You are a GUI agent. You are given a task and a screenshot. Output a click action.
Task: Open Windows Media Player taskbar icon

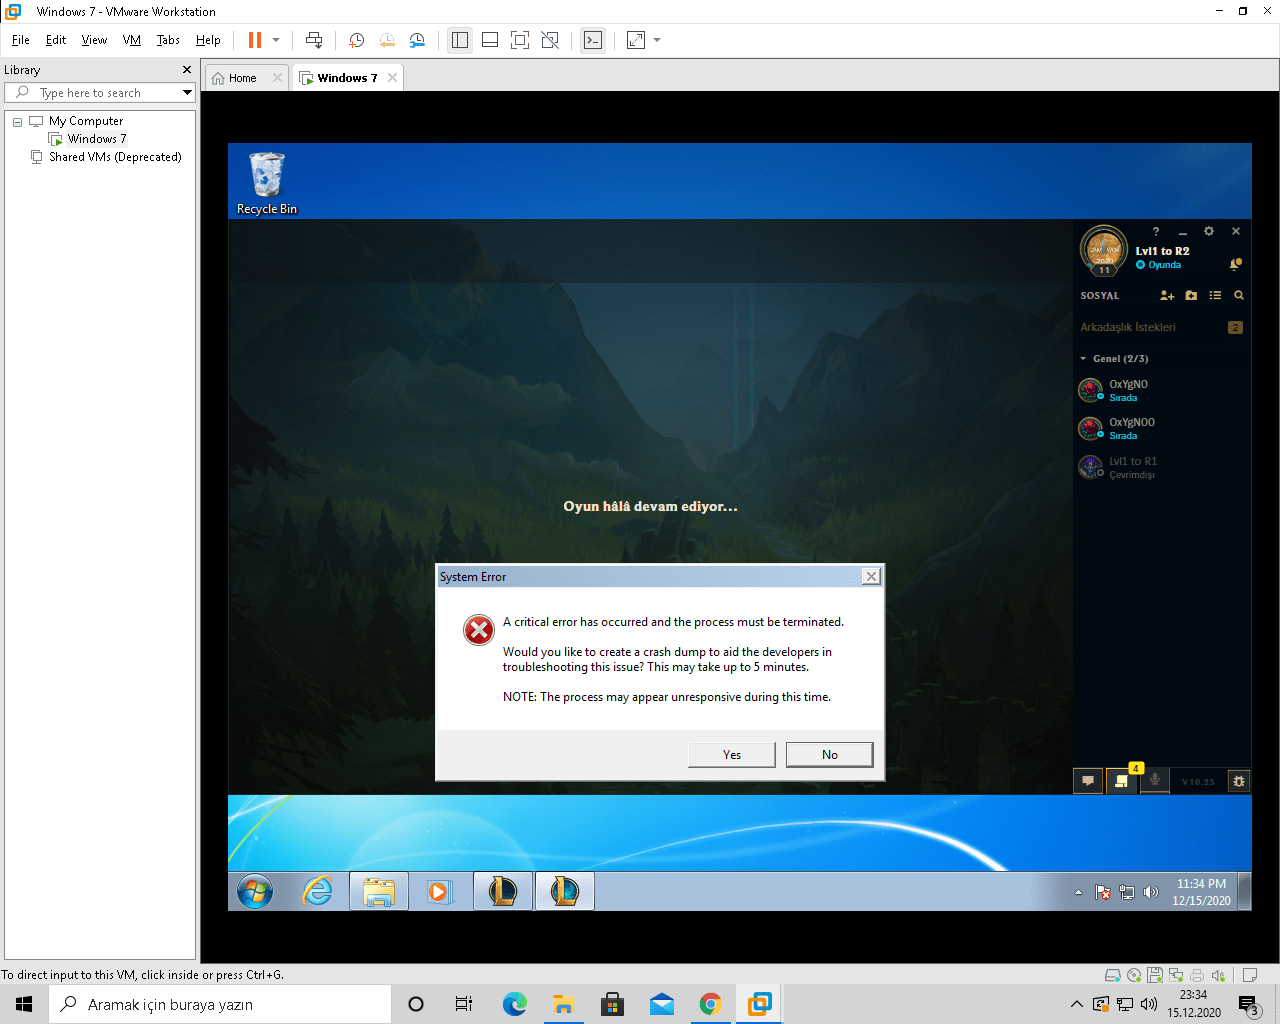tap(439, 891)
